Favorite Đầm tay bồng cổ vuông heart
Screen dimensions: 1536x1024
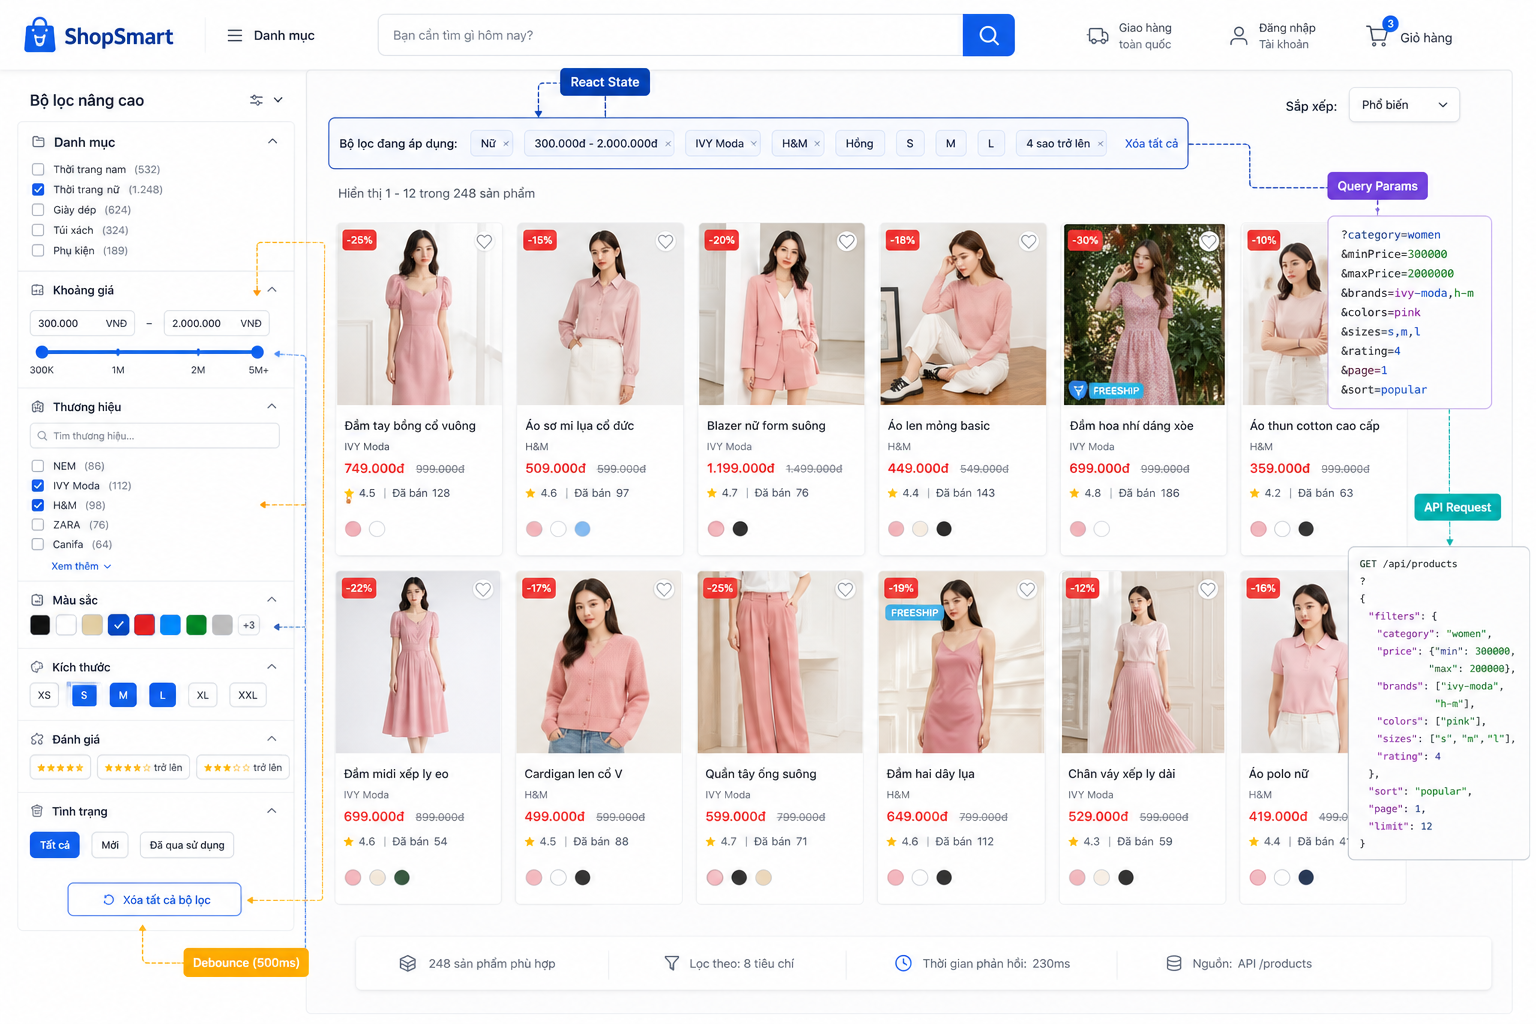[484, 241]
